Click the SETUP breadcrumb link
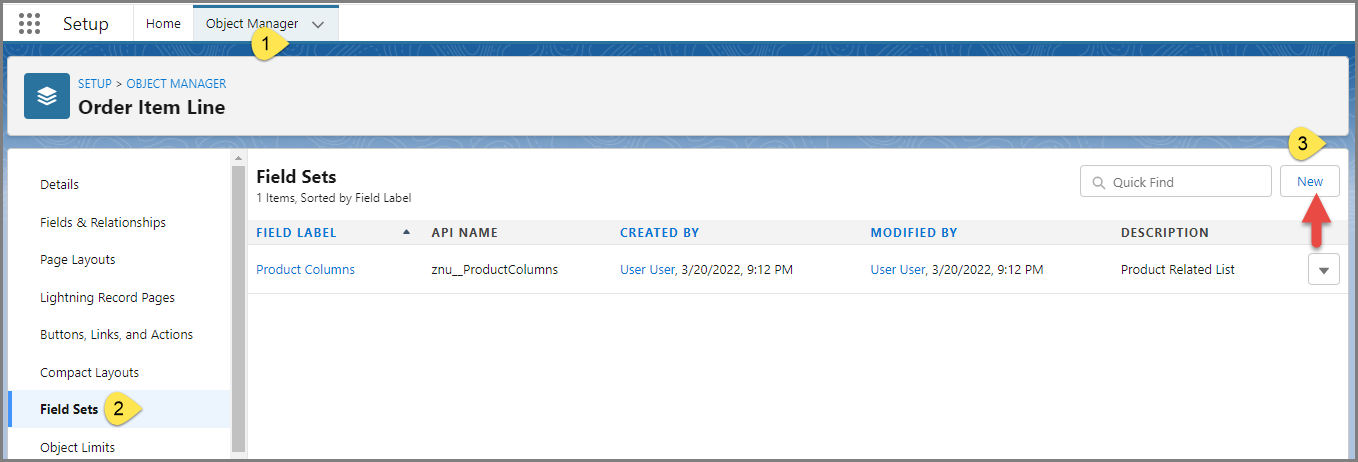Image resolution: width=1358 pixels, height=462 pixels. 95,84
